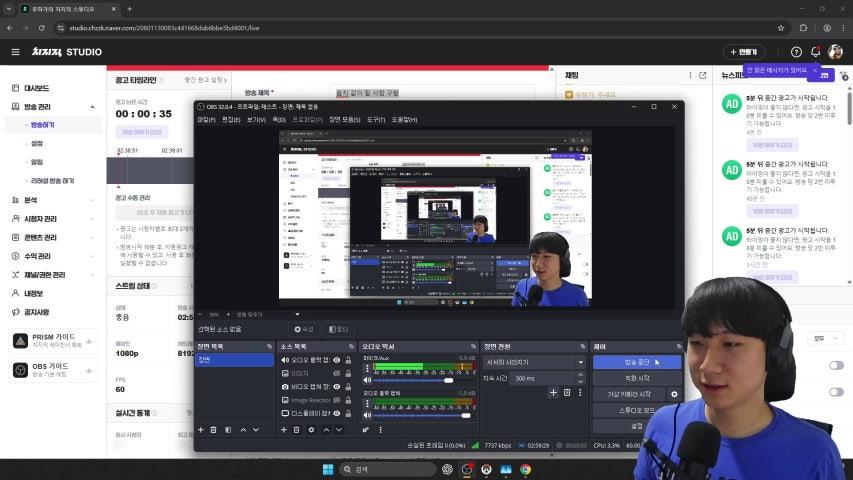Toggle visibility of 오디오 출력 캡쳐 source

(337, 360)
